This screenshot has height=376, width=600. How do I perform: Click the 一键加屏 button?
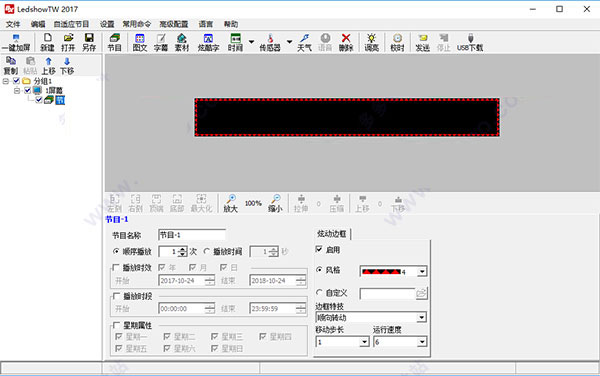(x=16, y=42)
